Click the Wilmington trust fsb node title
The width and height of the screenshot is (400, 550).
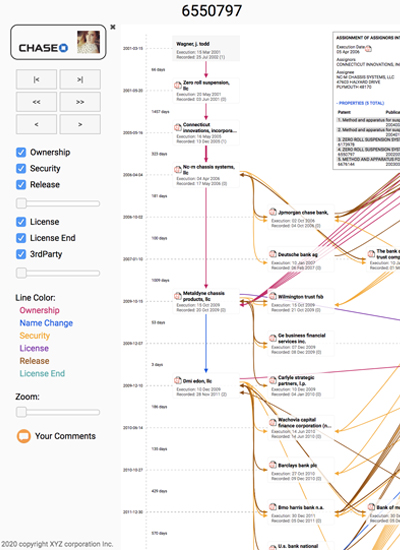pos(301,297)
